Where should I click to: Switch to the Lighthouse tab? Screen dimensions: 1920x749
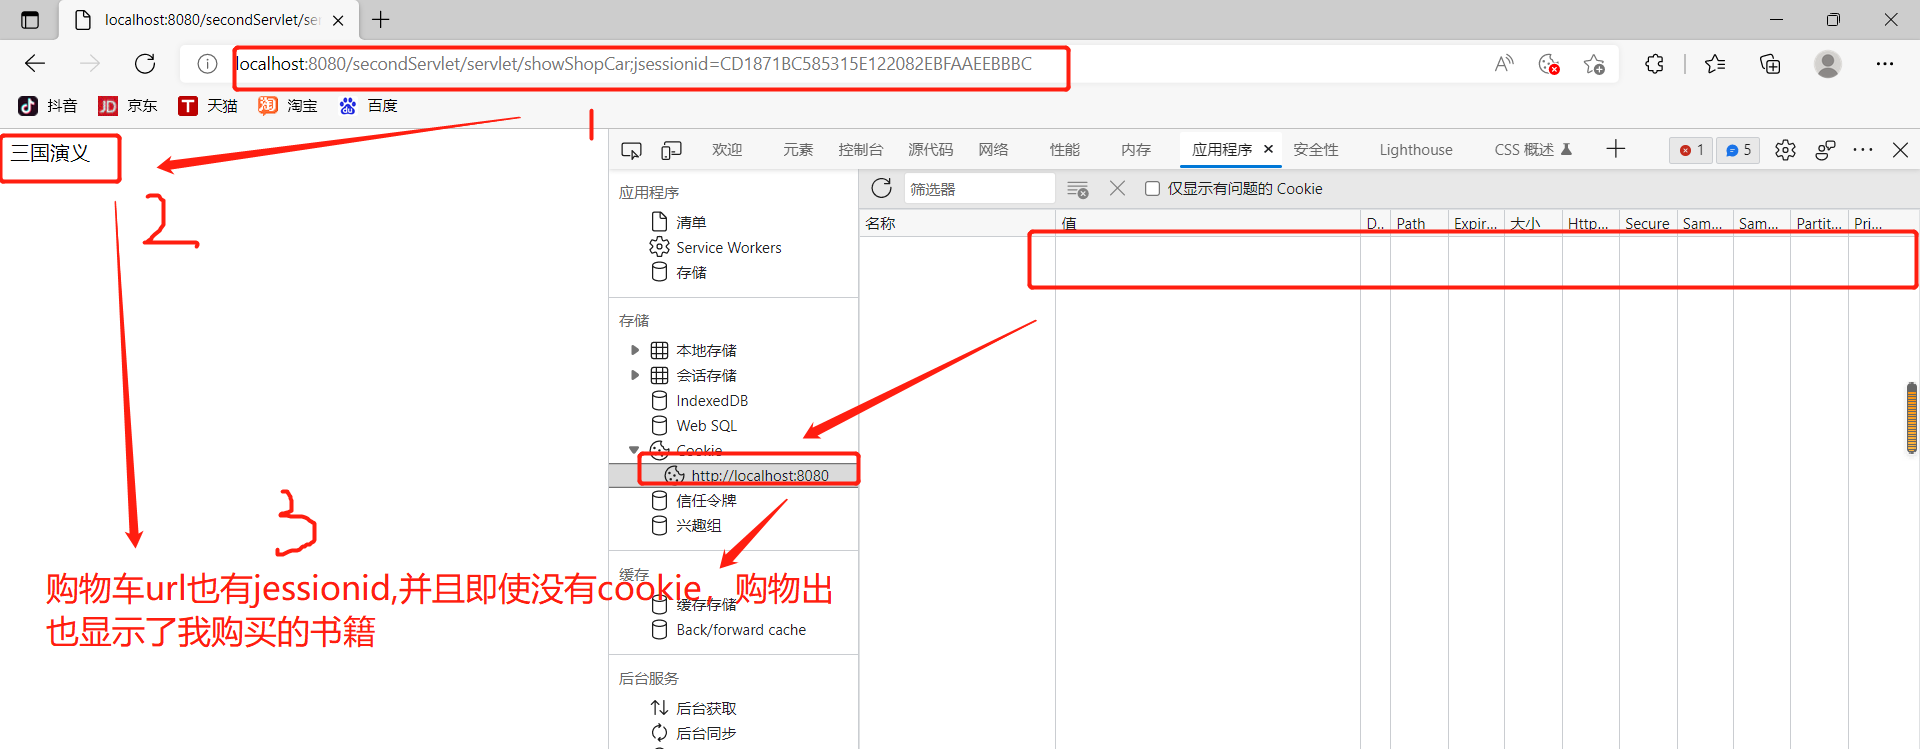pos(1416,150)
